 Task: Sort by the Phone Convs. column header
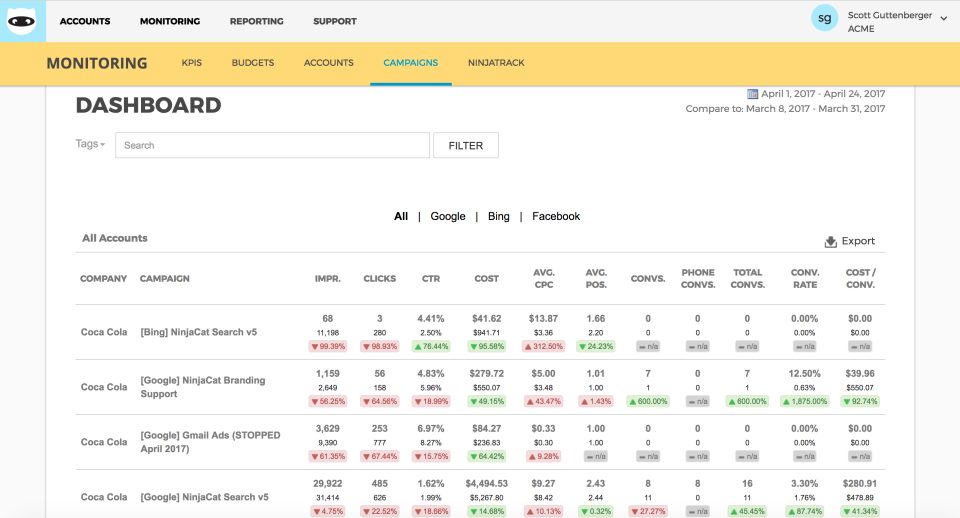pos(698,279)
